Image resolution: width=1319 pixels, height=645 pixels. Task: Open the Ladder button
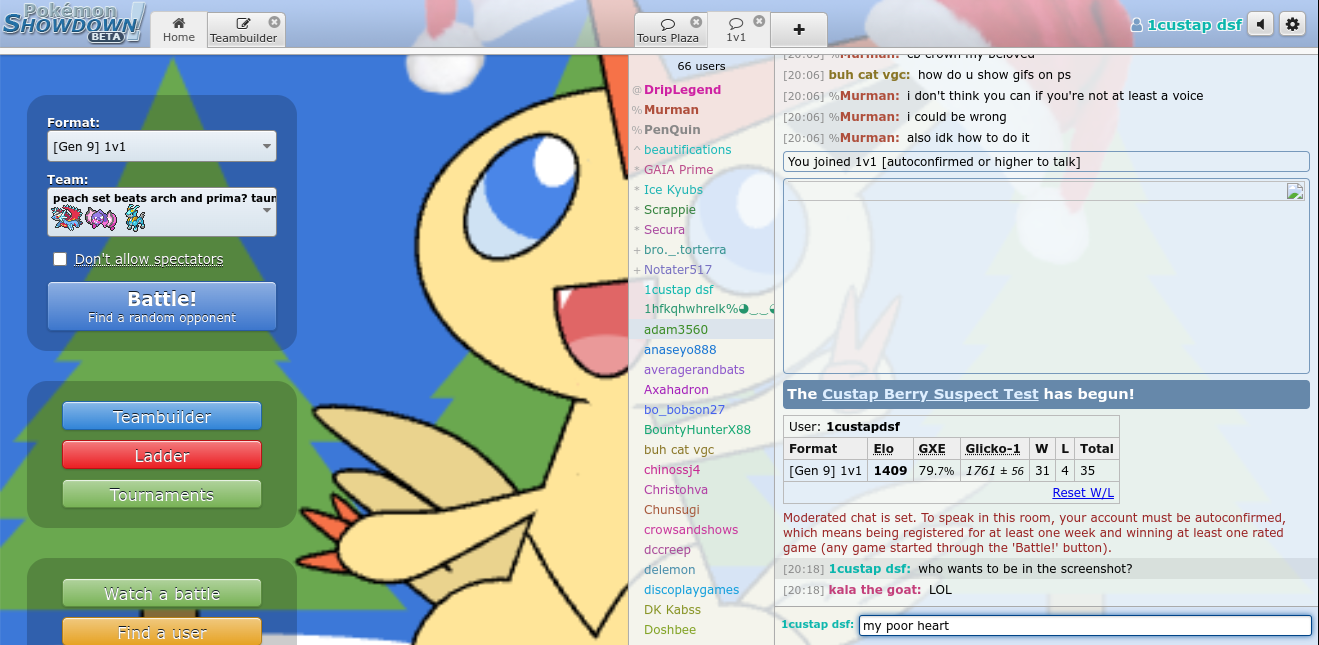pyautogui.click(x=162, y=456)
